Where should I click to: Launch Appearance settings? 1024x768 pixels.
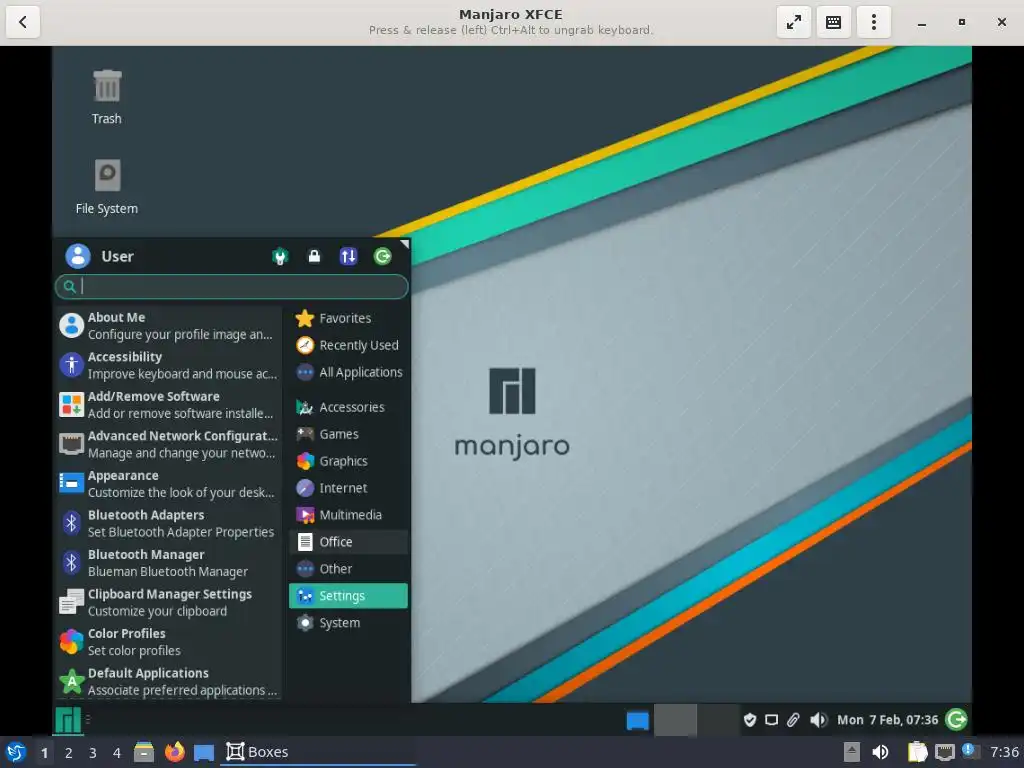[x=168, y=484]
